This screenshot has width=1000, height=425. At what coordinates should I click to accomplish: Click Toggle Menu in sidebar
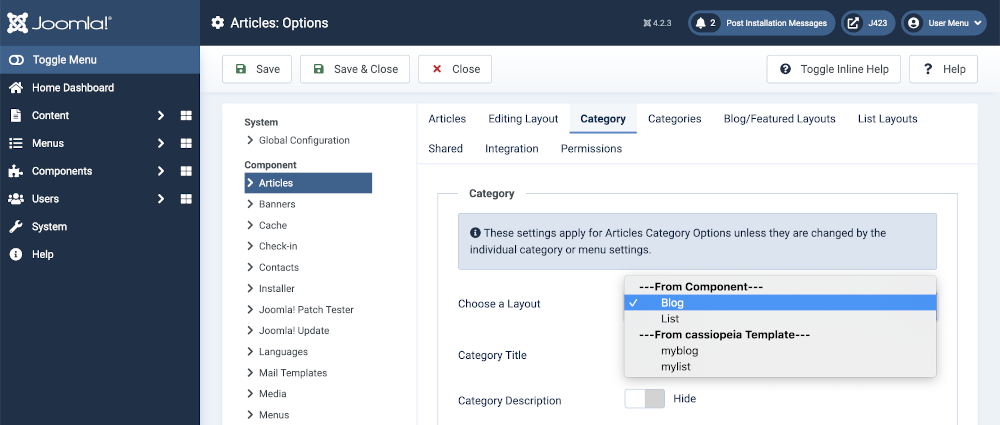[x=99, y=60]
